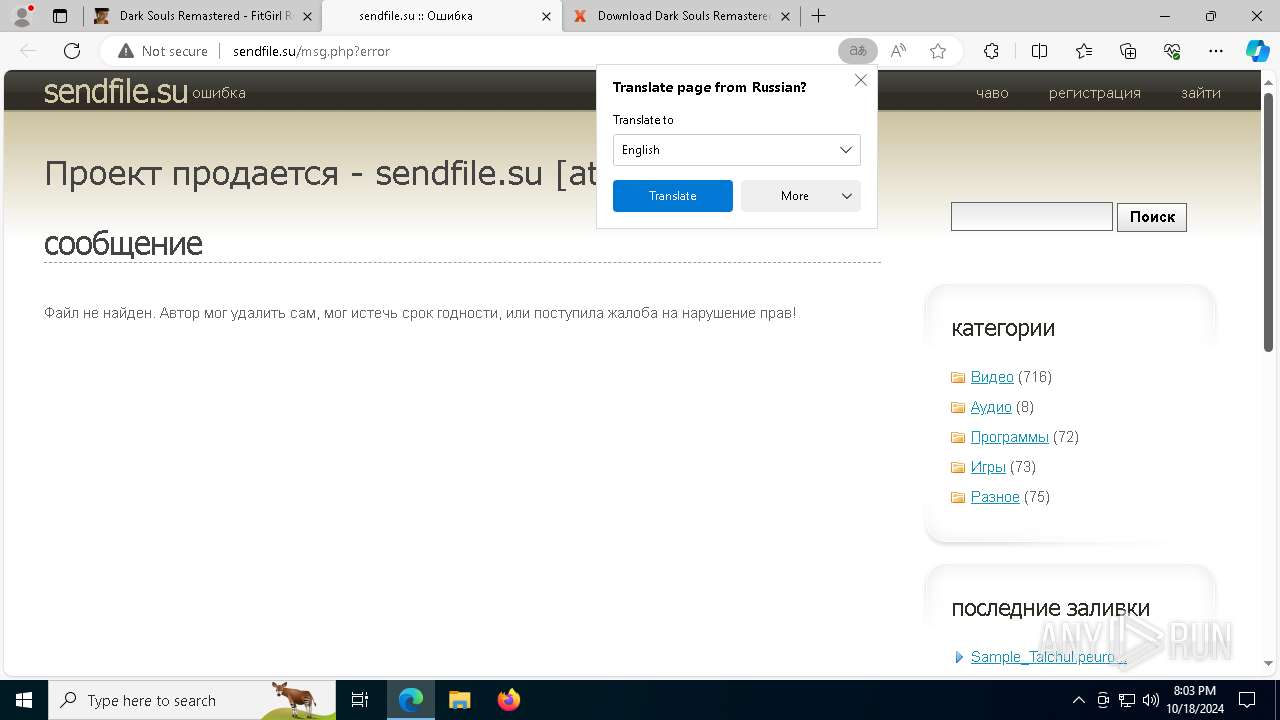This screenshot has height=720, width=1280.
Task: Focus the site search text field
Action: click(x=1032, y=217)
